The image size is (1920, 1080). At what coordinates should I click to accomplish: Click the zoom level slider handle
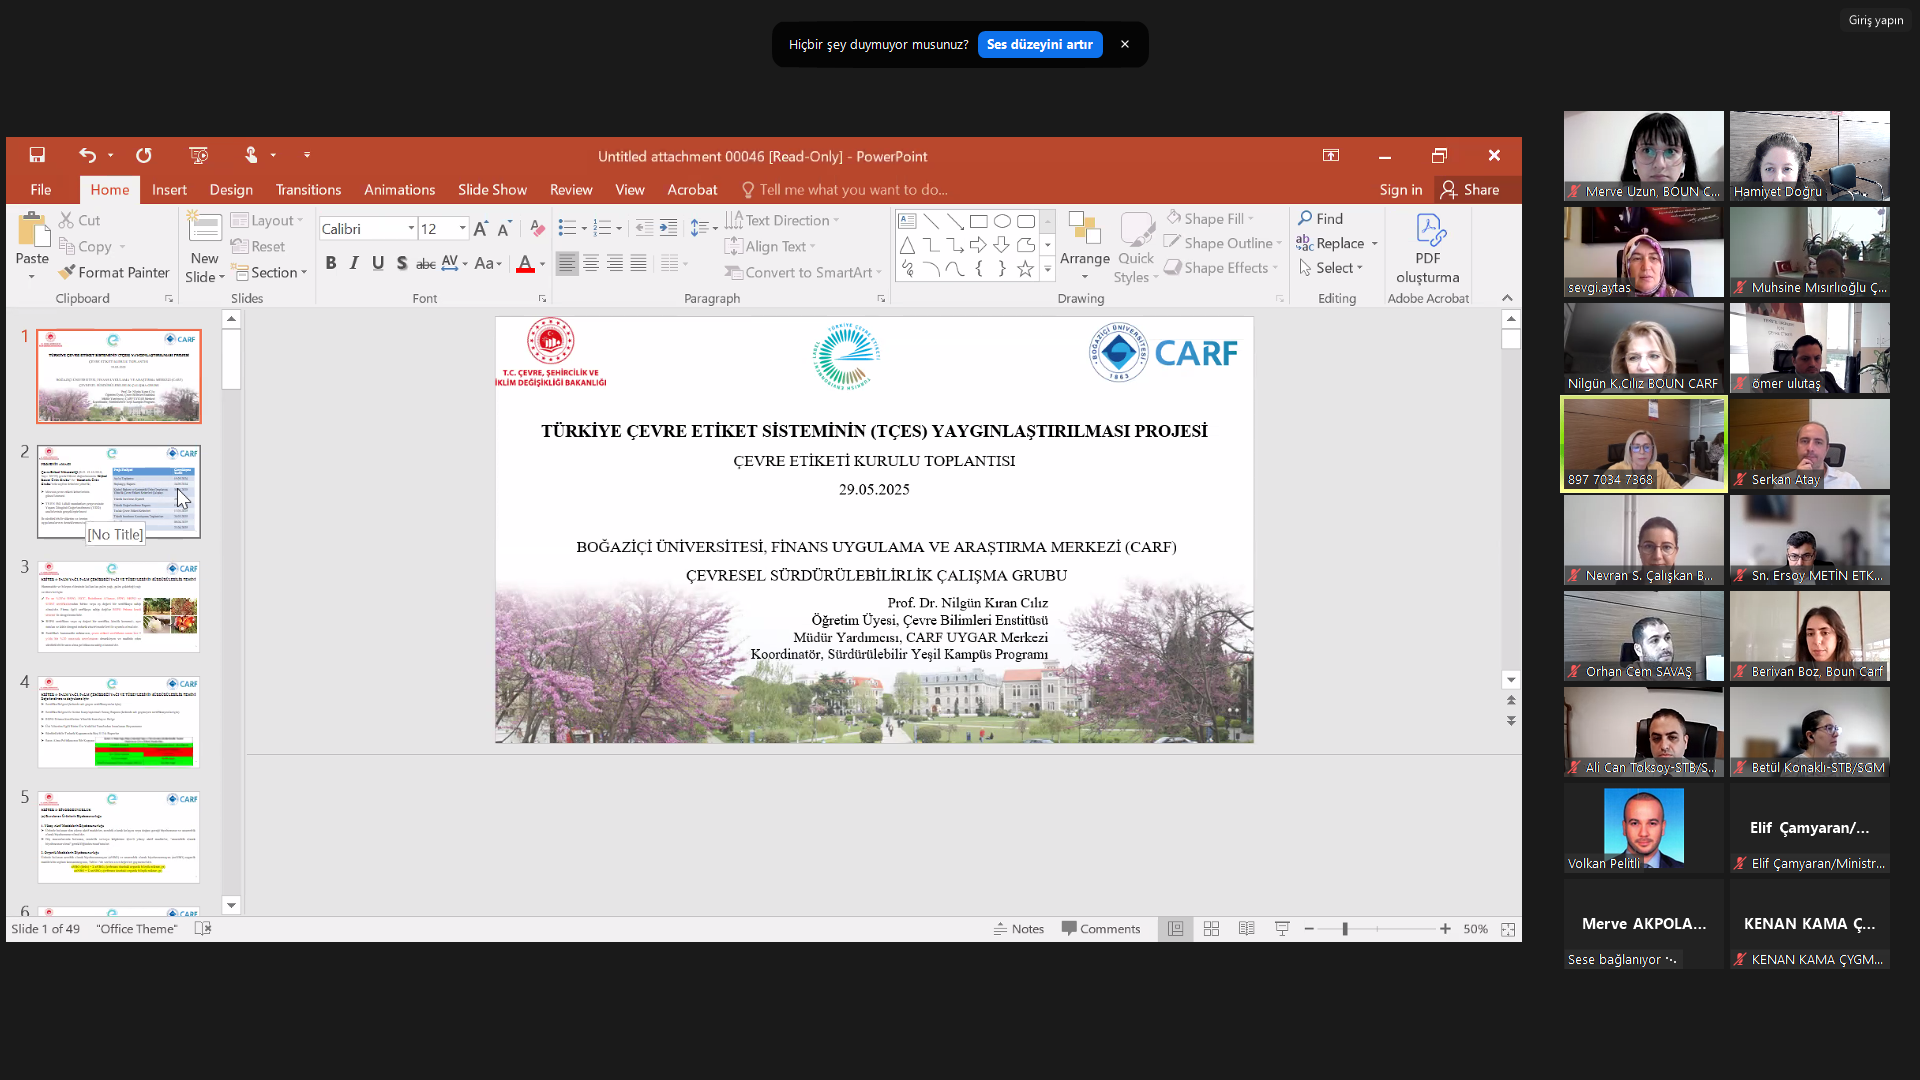(x=1345, y=929)
